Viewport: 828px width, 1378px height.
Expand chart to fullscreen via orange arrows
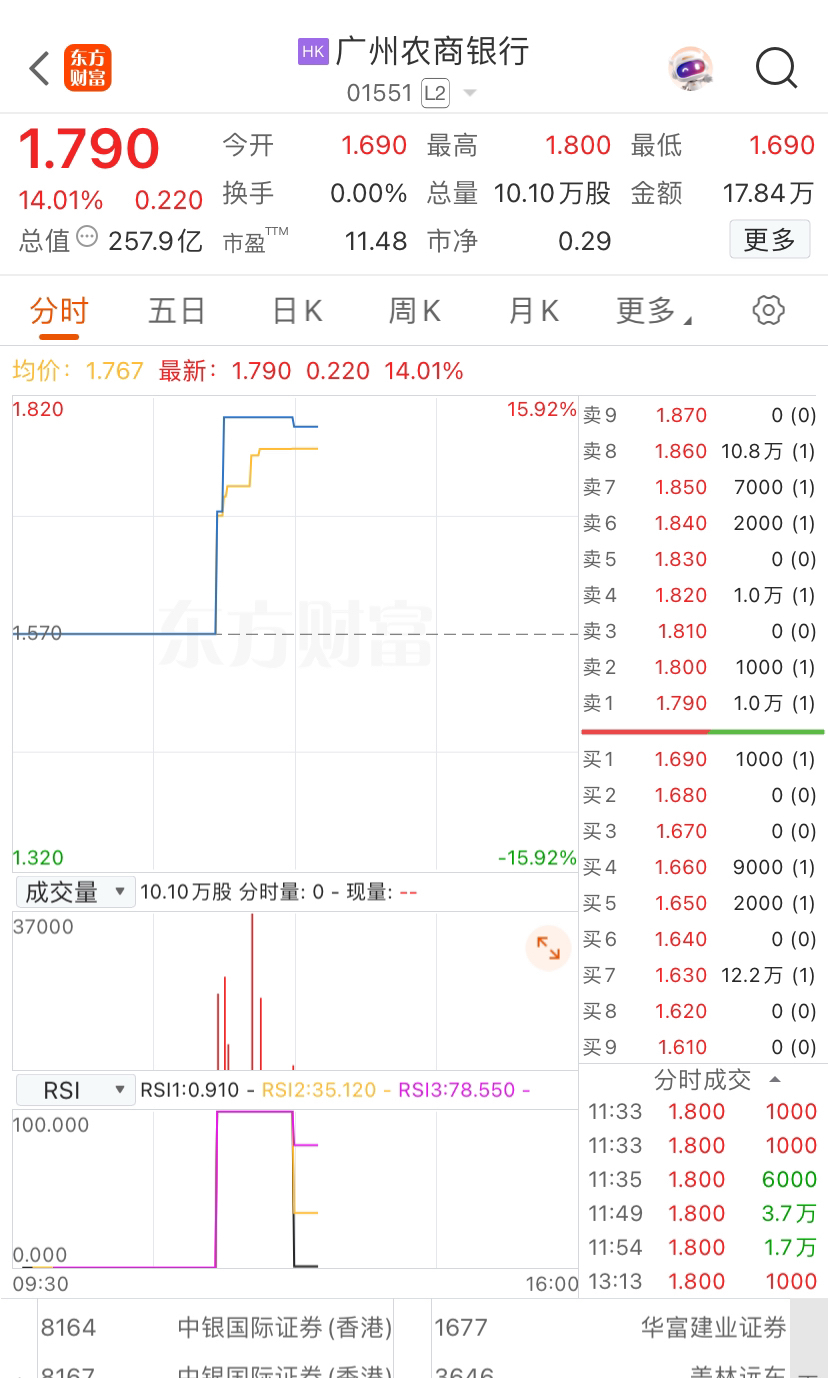548,948
